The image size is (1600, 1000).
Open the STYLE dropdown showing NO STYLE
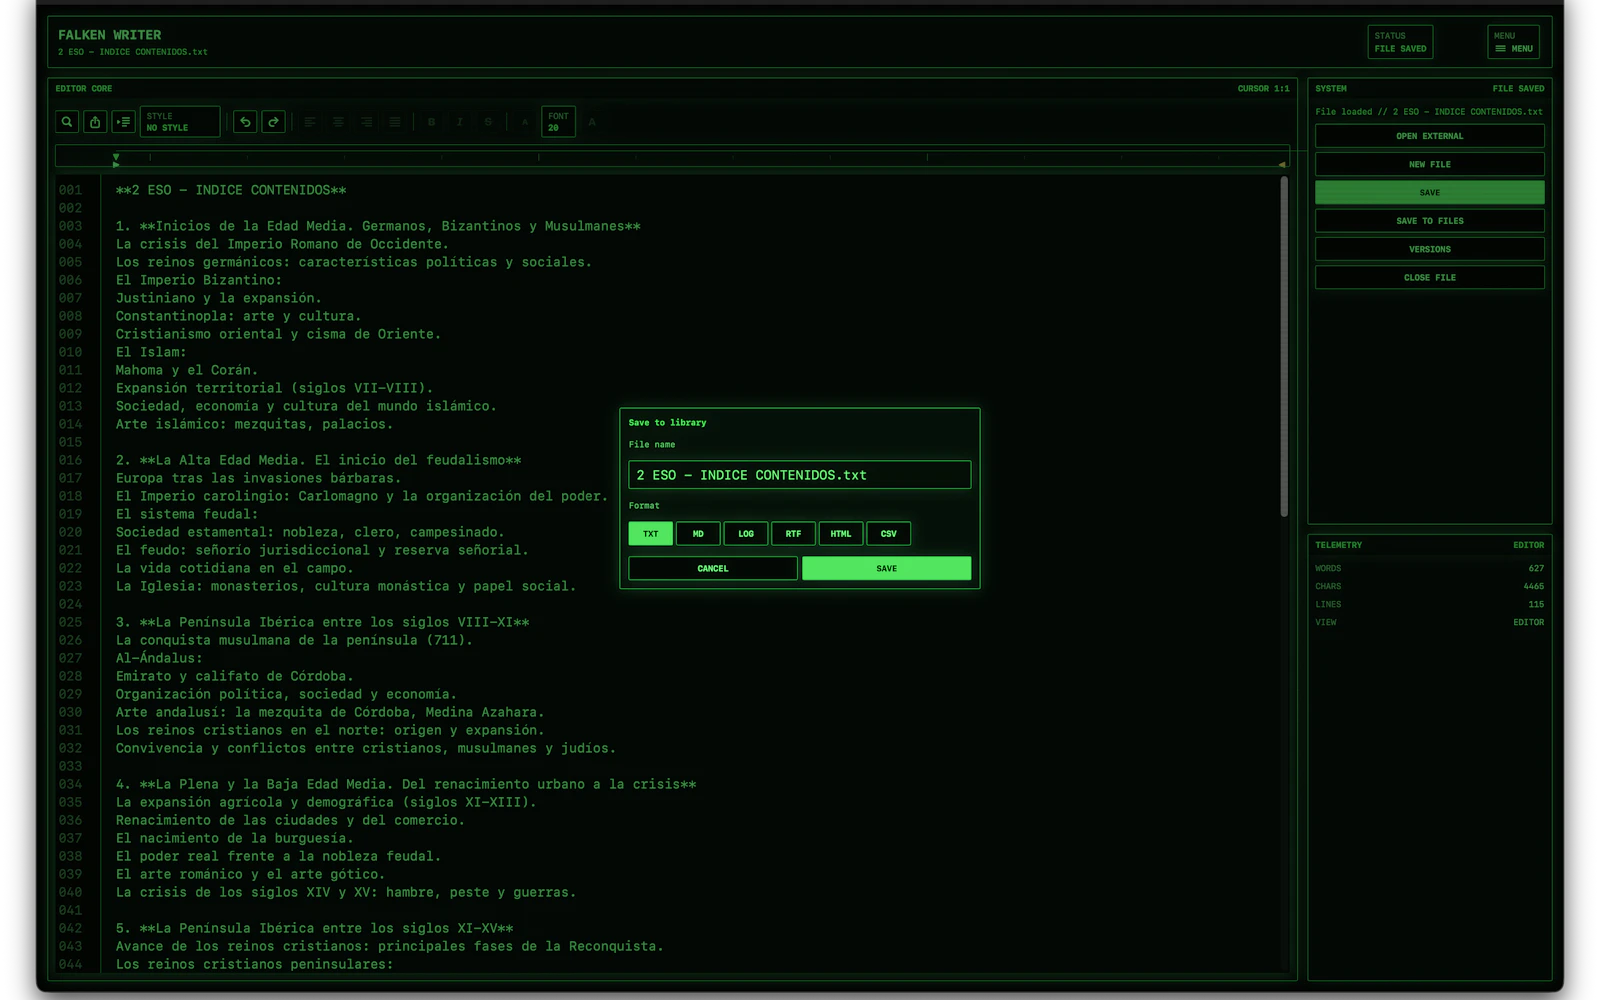click(x=180, y=122)
